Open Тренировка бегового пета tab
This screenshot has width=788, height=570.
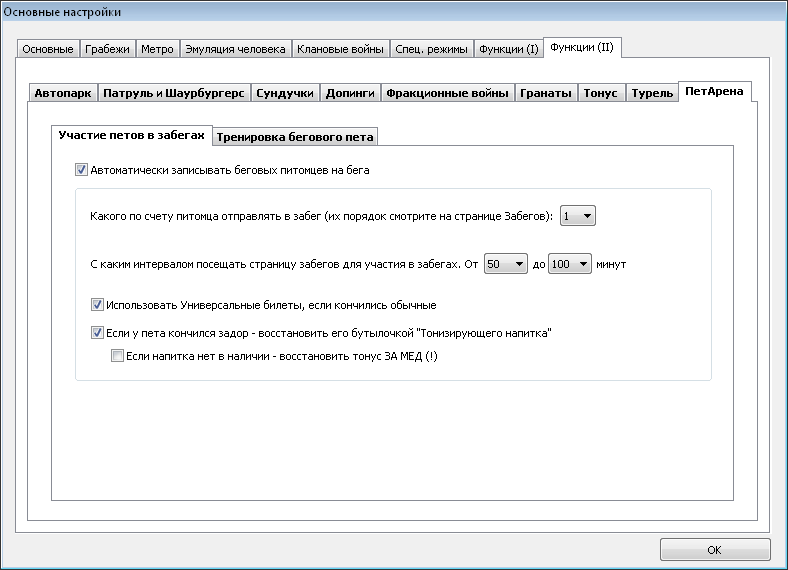(295, 137)
